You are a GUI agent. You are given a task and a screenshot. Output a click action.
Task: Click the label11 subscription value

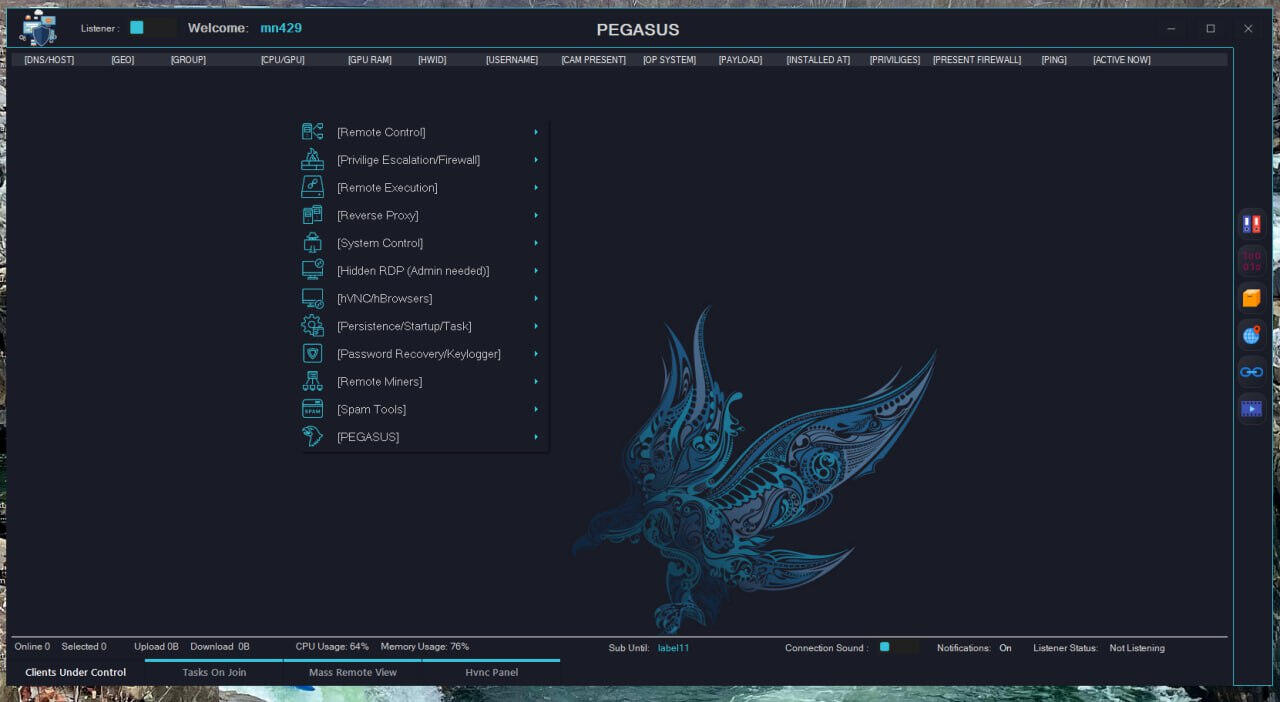coord(673,648)
